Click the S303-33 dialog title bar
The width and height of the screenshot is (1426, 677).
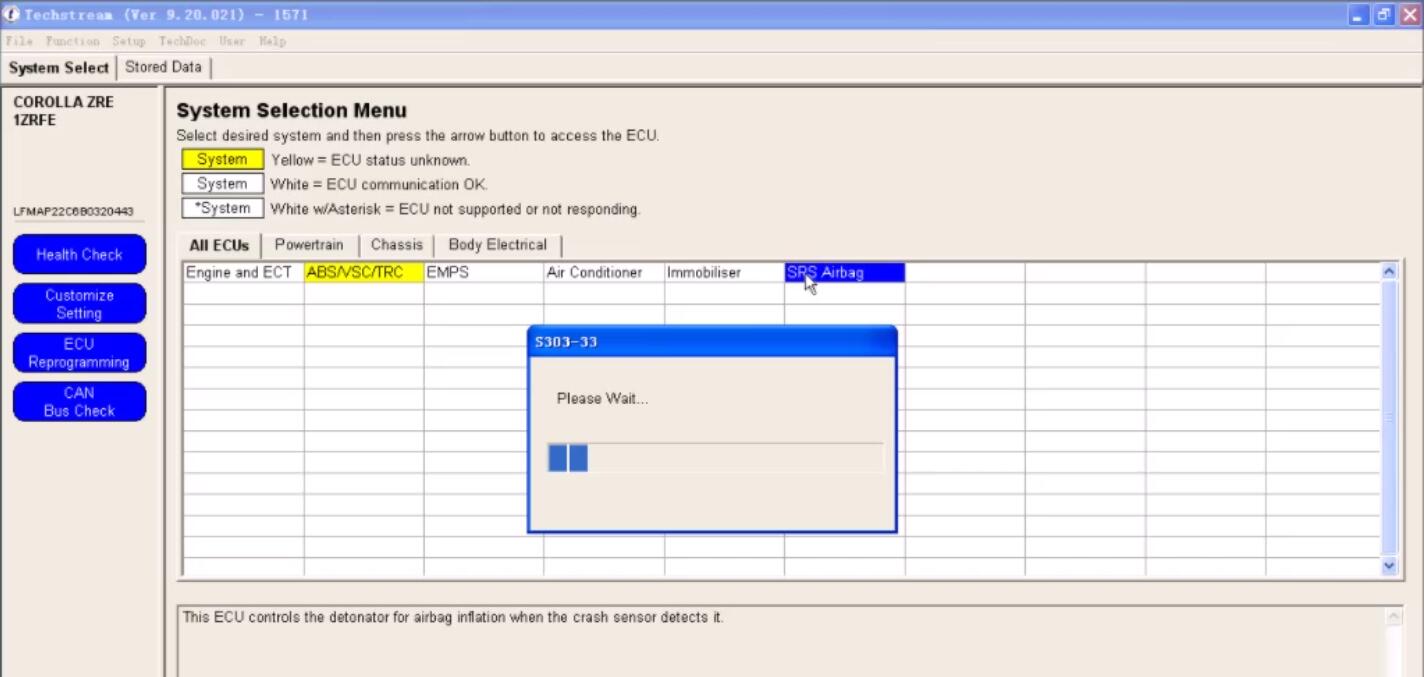coord(712,342)
